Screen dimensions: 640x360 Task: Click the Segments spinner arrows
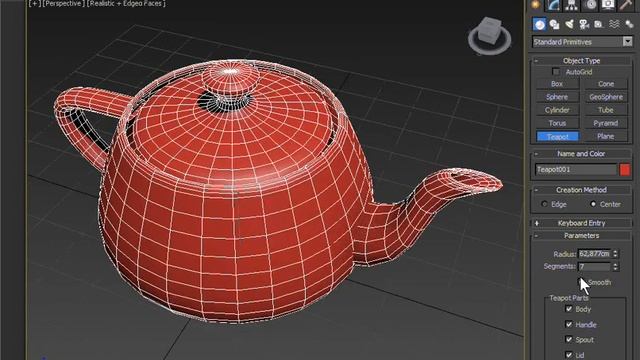(x=615, y=267)
